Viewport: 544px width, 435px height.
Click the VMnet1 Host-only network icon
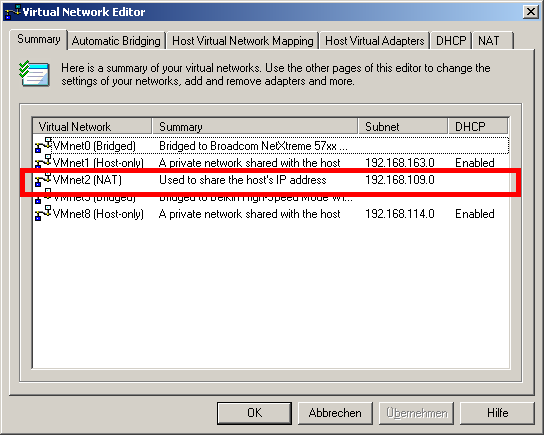pyautogui.click(x=43, y=162)
